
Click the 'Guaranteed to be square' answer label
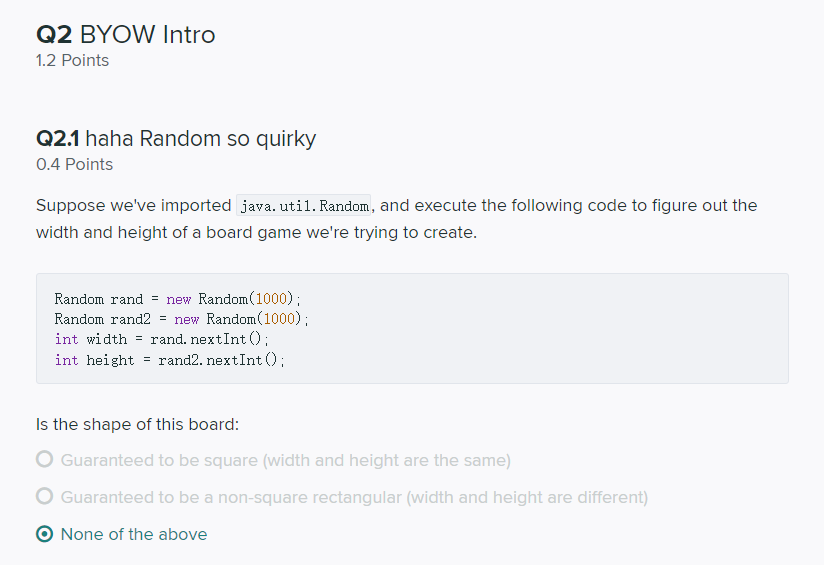pos(285,460)
